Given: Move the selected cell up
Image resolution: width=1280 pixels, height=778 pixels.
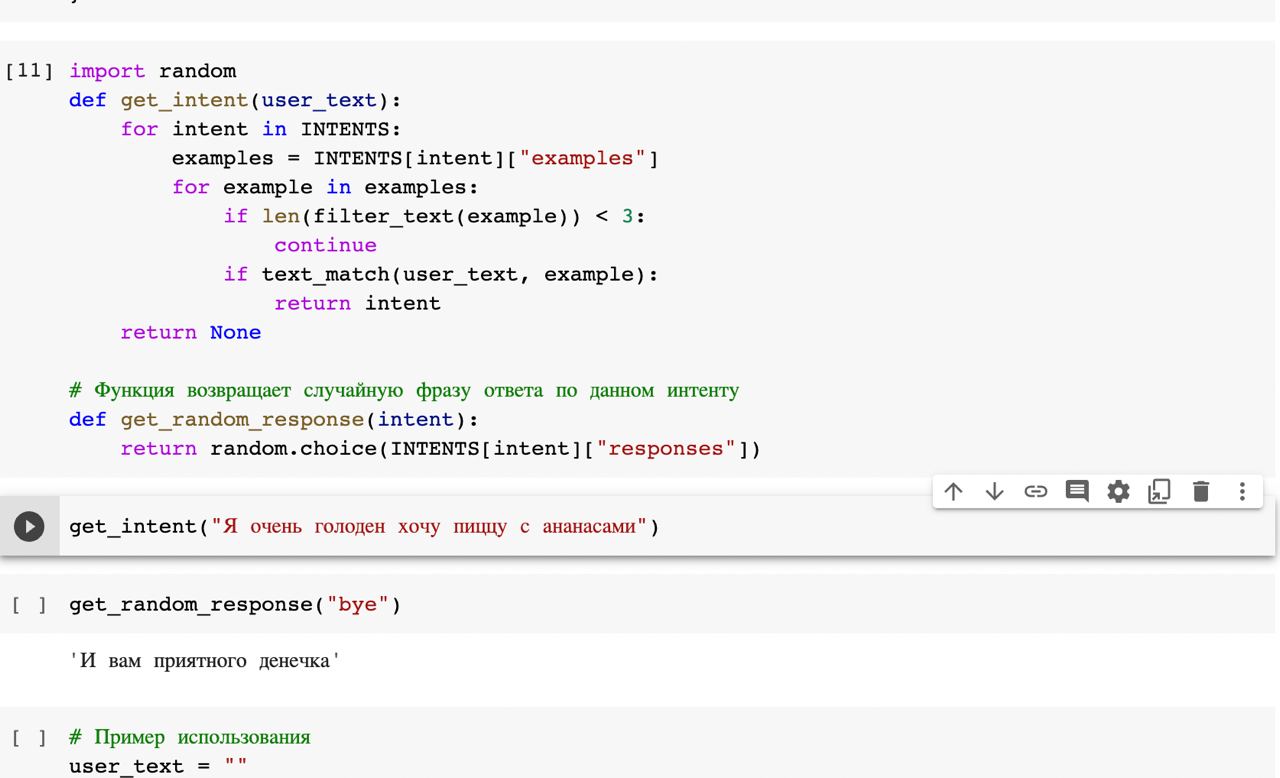Looking at the screenshot, I should 954,491.
